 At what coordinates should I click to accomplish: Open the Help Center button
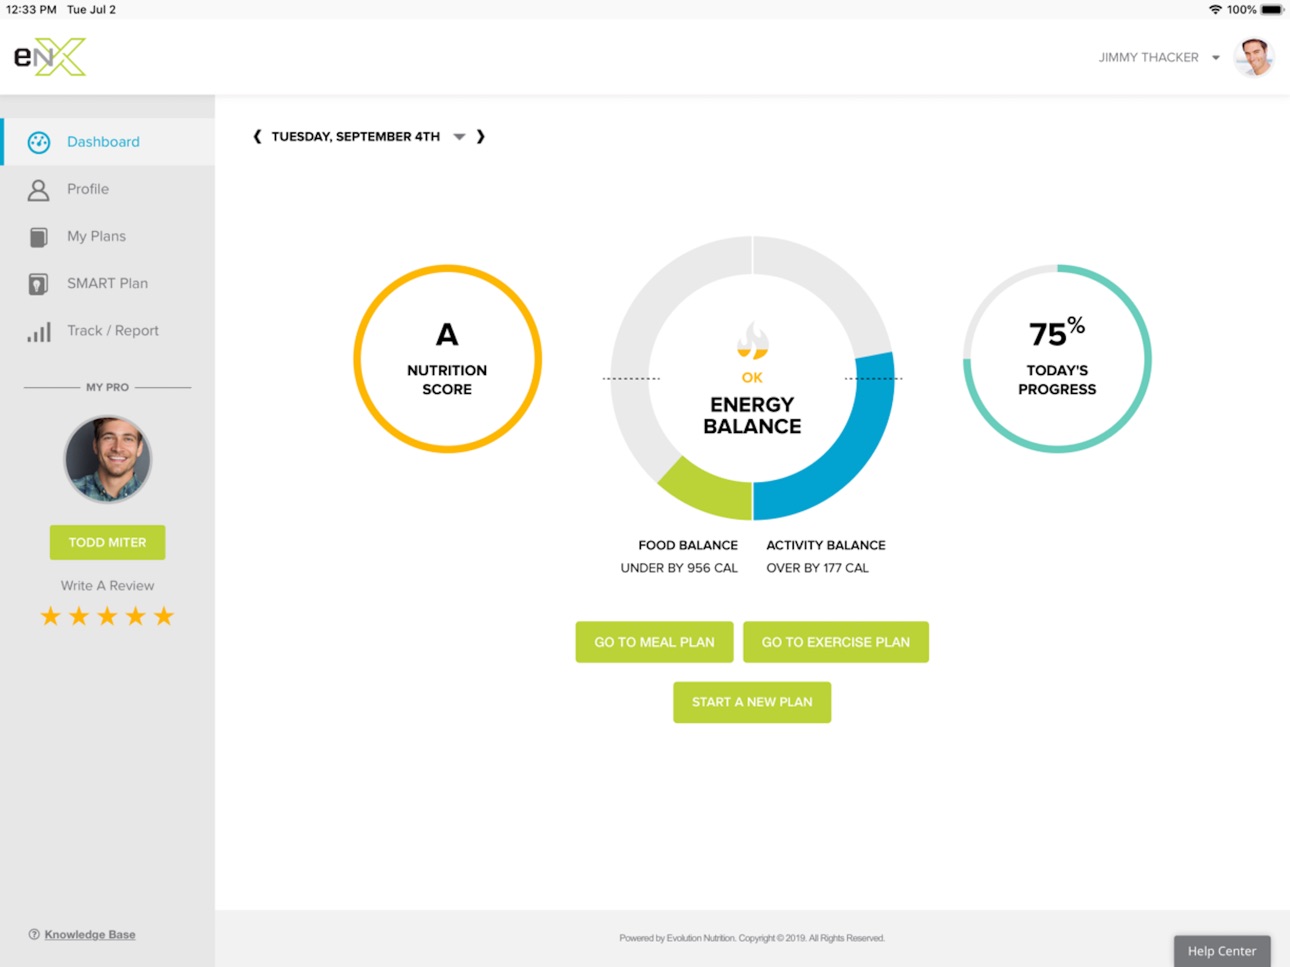tap(1222, 951)
